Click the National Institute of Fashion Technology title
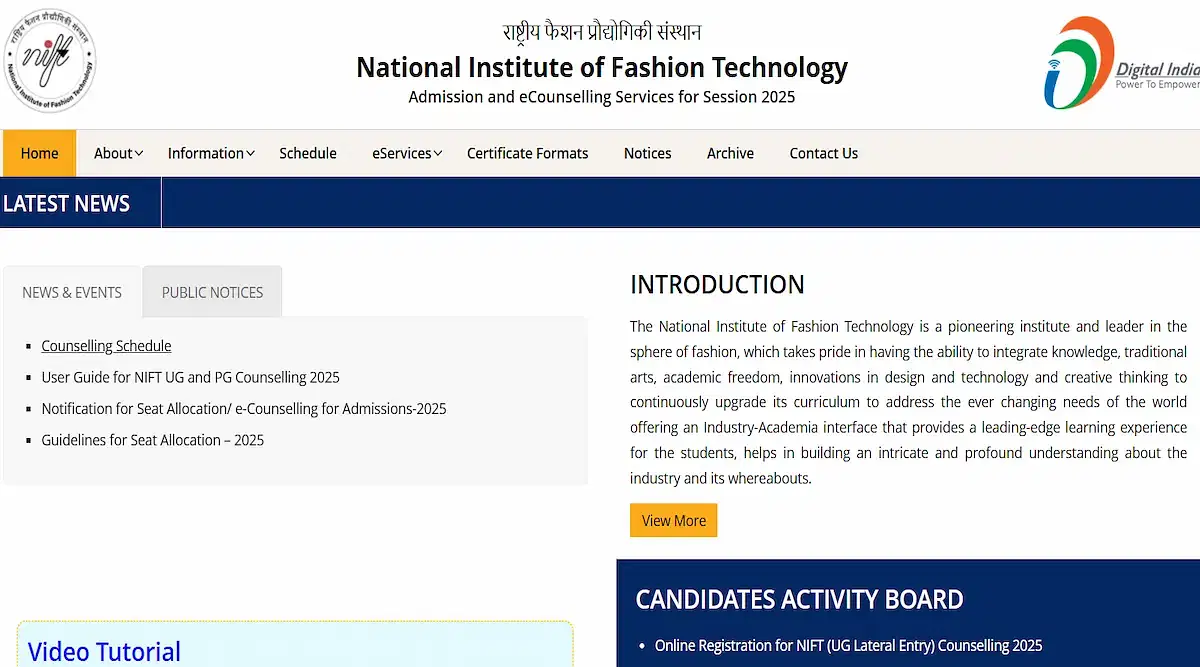 [602, 67]
